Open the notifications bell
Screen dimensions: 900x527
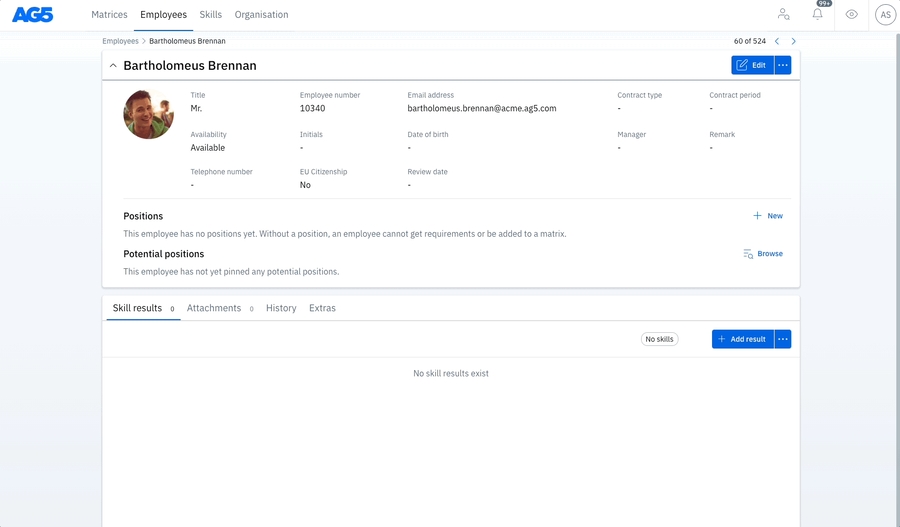817,15
